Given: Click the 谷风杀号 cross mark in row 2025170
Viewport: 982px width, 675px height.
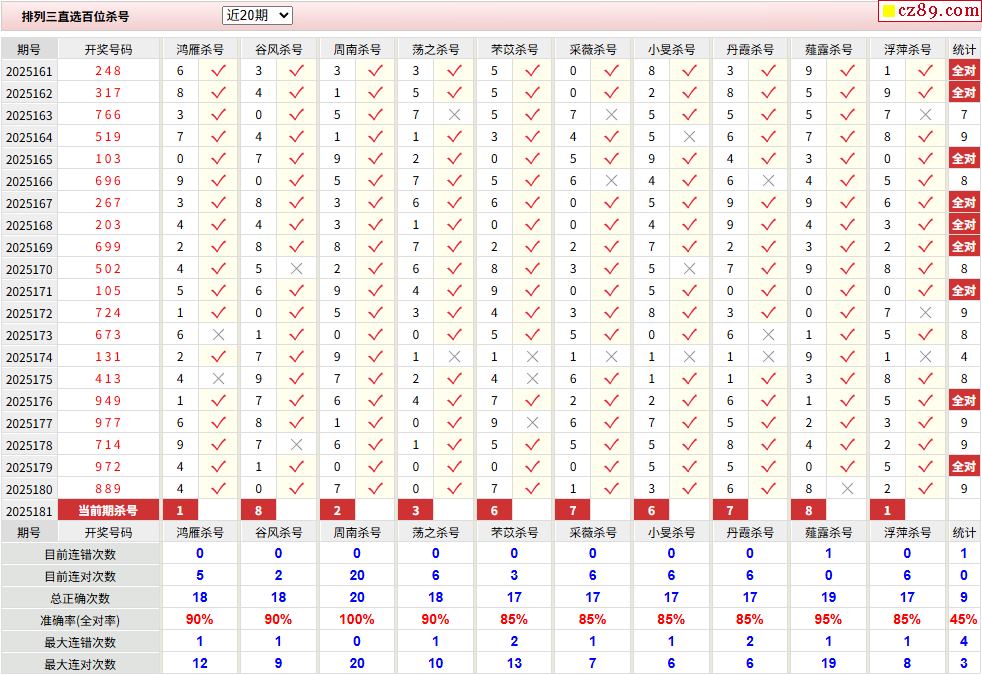Looking at the screenshot, I should [x=297, y=269].
